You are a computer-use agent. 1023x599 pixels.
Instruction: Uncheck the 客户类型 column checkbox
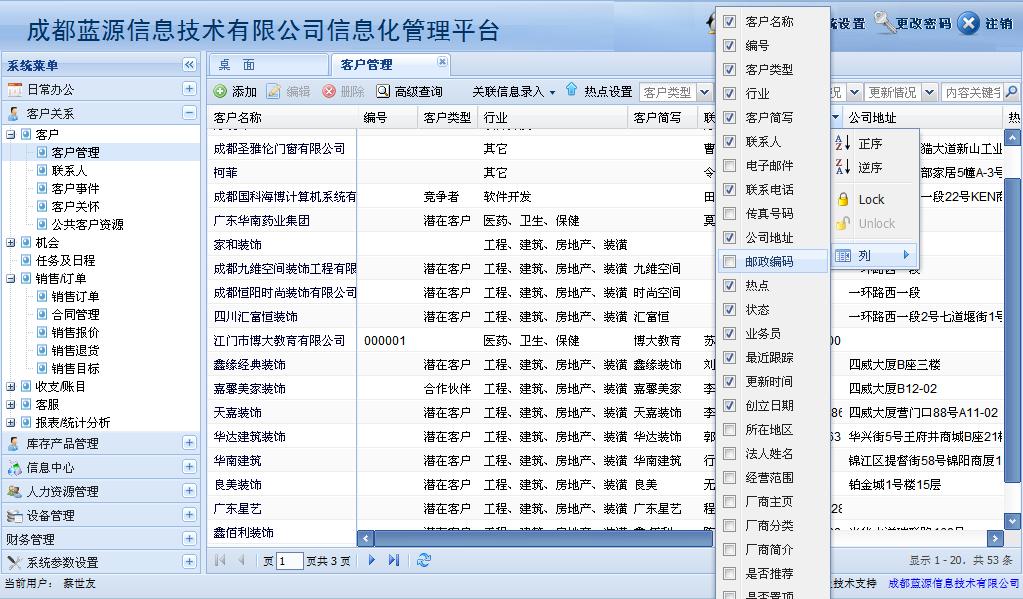(729, 70)
